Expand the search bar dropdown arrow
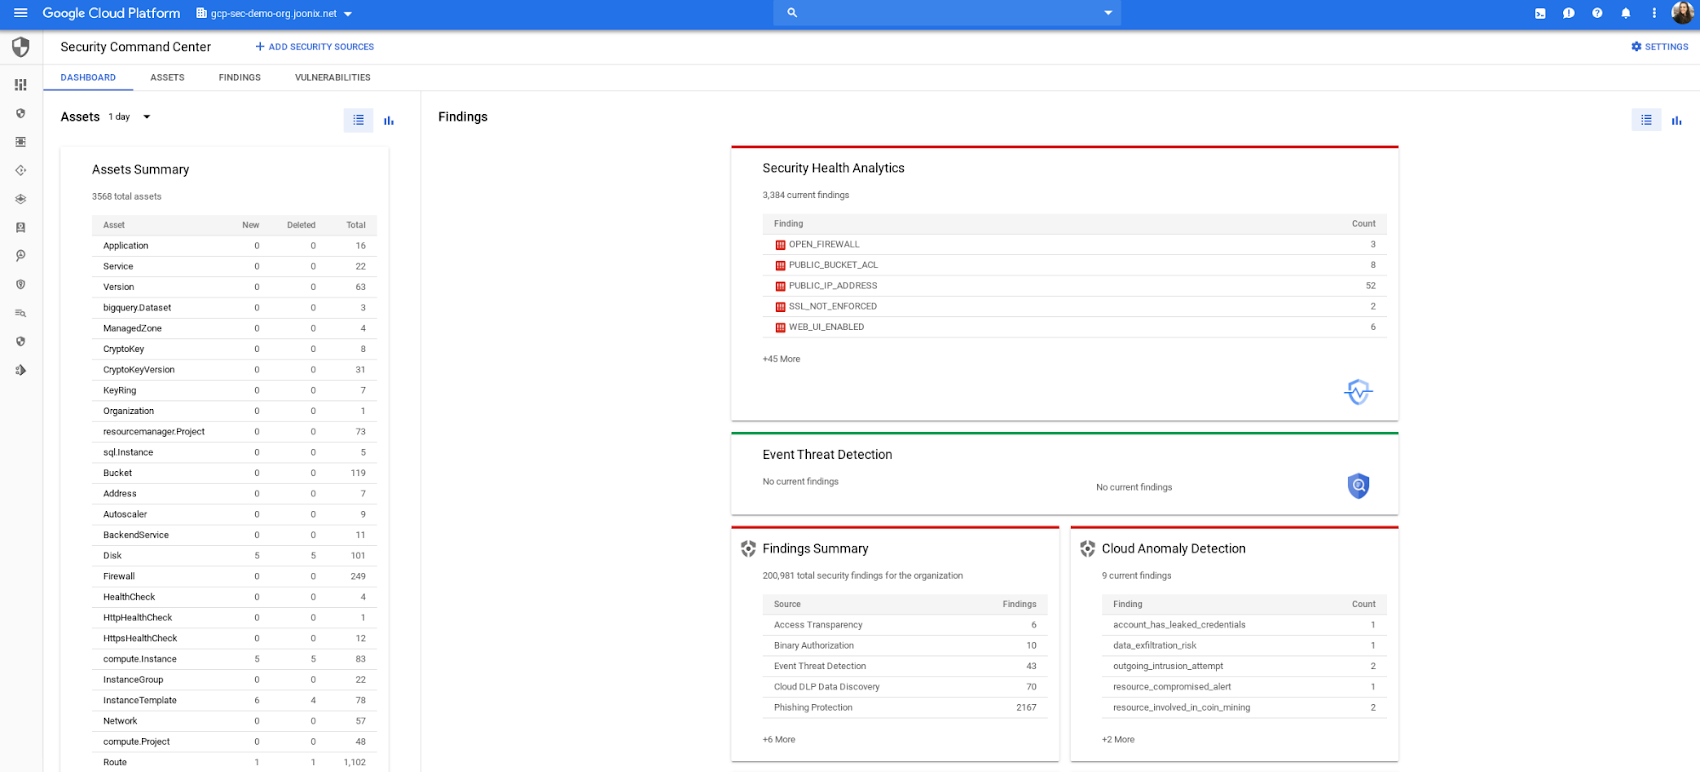The height and width of the screenshot is (772, 1700). click(1108, 13)
